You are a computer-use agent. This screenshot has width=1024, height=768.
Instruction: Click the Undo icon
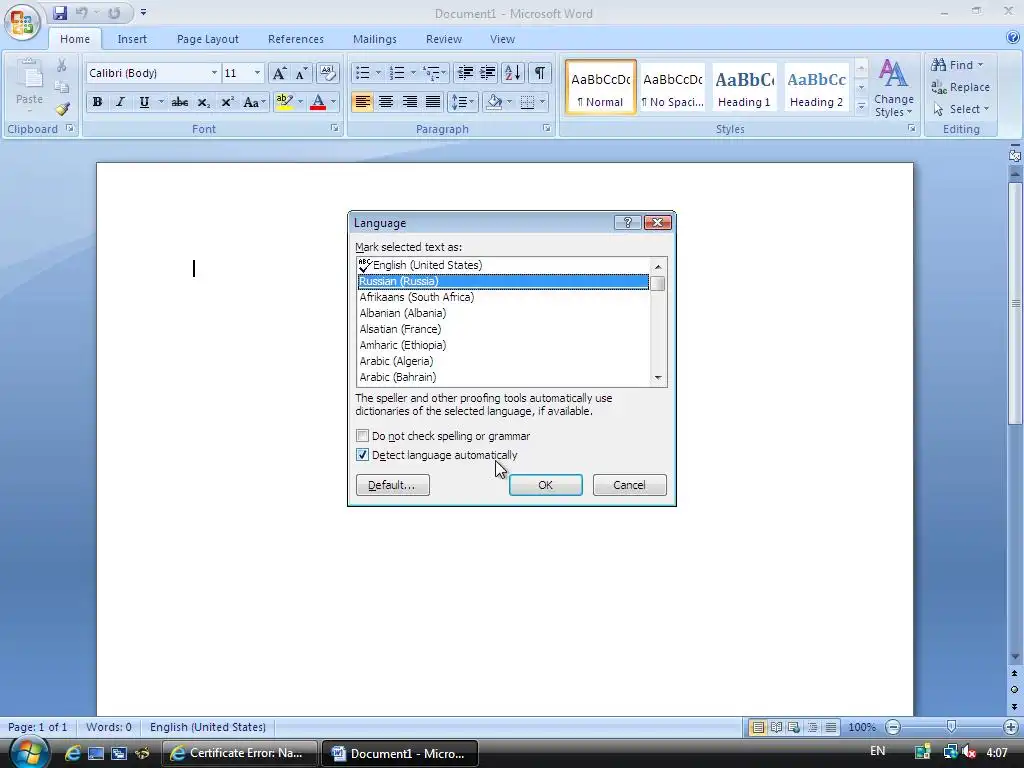(x=82, y=13)
